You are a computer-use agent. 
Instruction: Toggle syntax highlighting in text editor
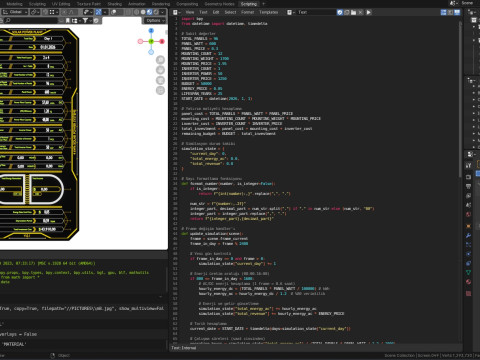coord(457,12)
